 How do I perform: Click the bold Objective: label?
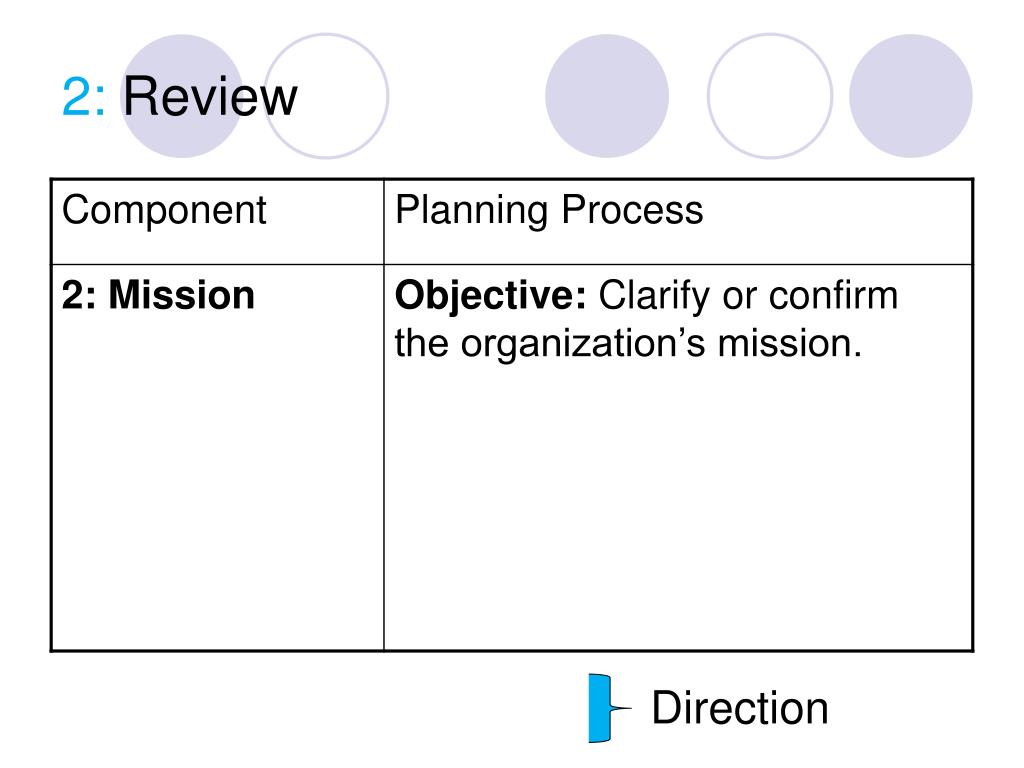point(490,296)
